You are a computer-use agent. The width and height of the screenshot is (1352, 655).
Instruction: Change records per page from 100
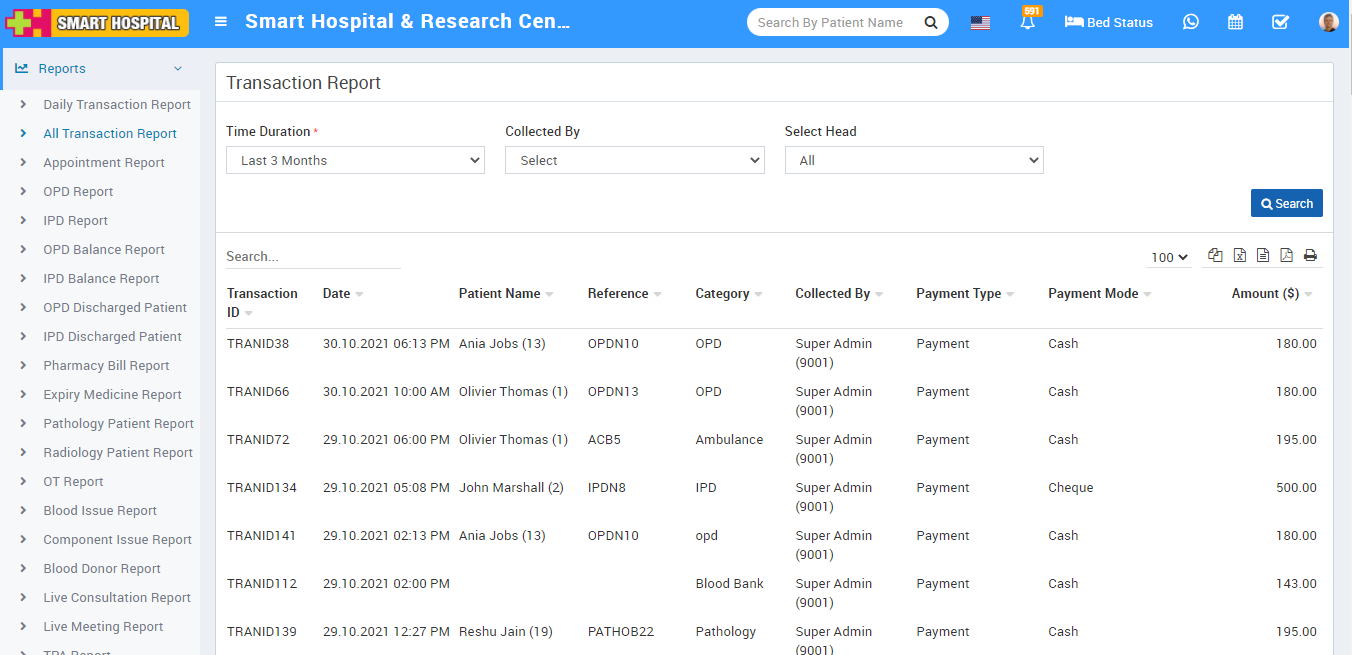(1168, 257)
